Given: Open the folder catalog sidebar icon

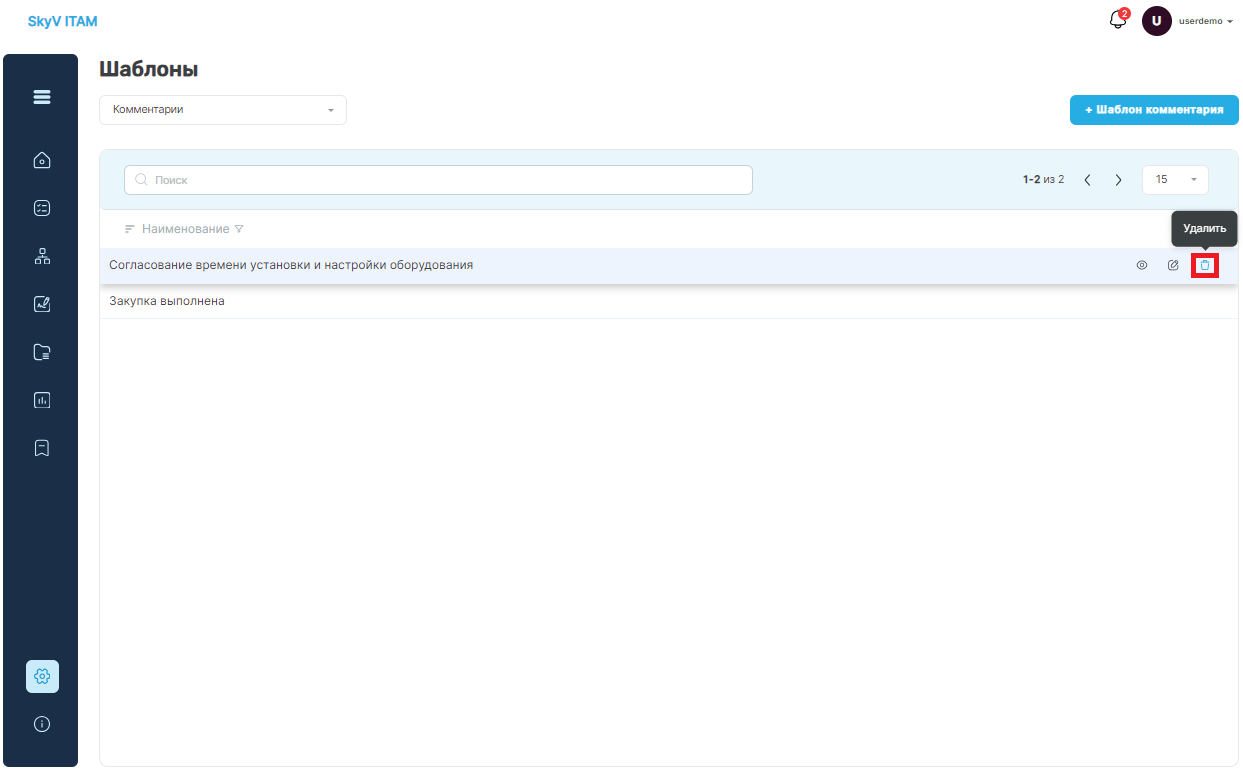Looking at the screenshot, I should click(42, 352).
